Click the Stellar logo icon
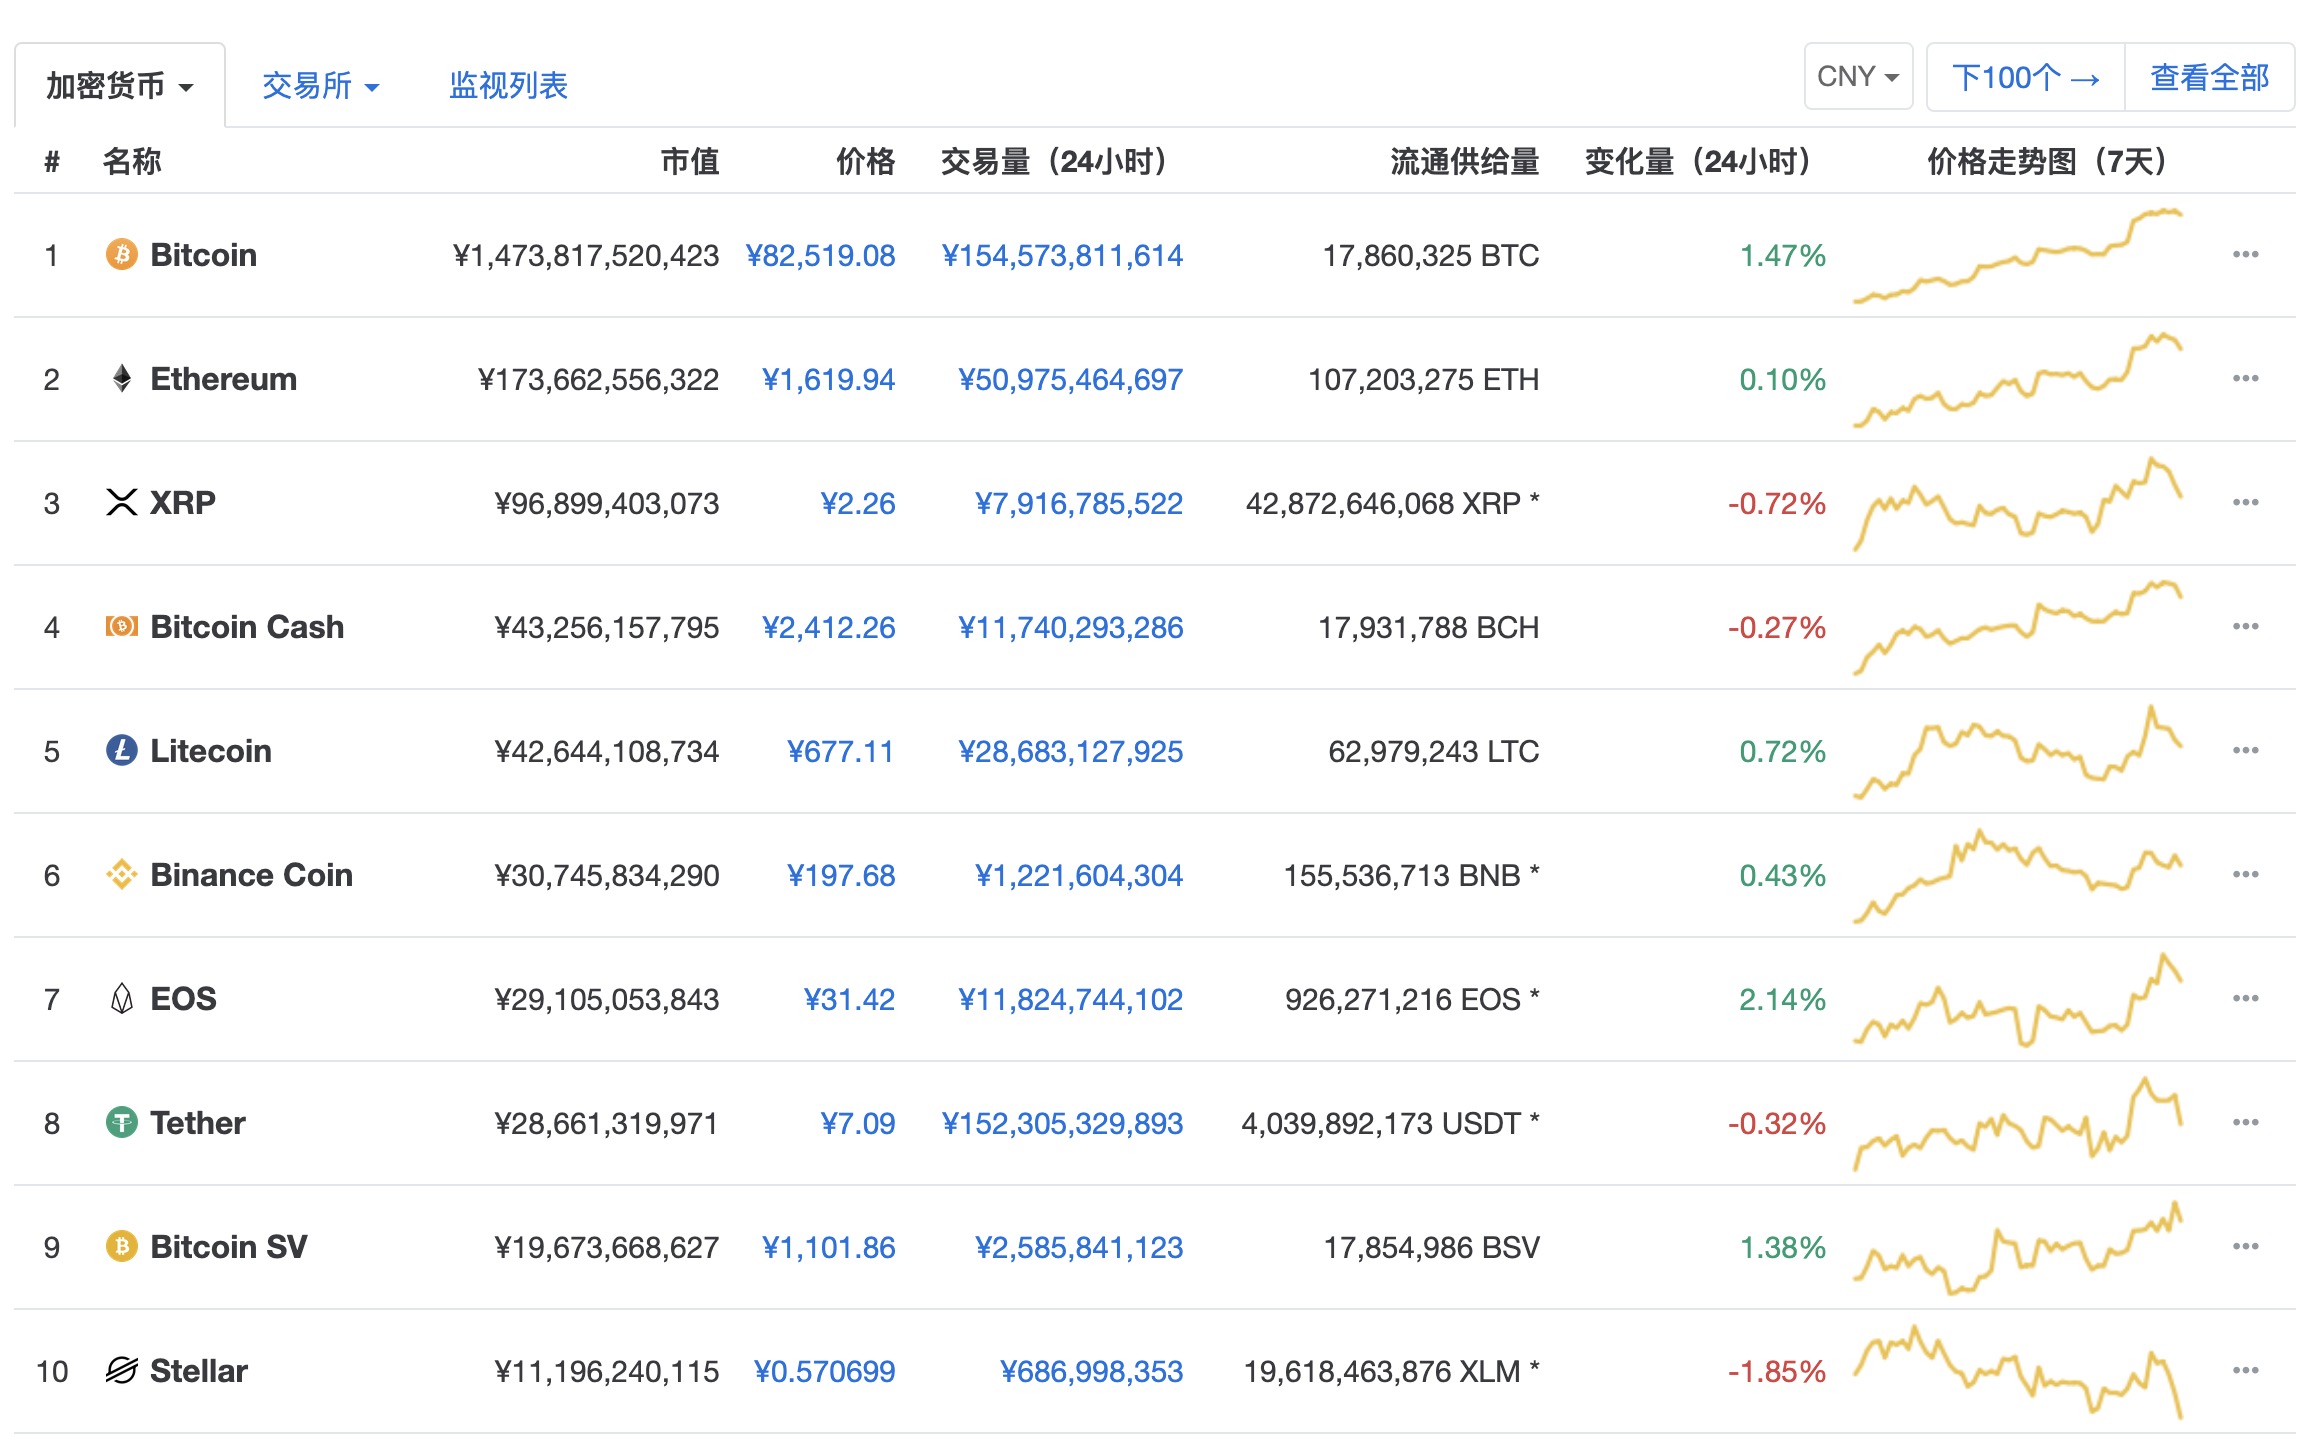 click(x=121, y=1370)
